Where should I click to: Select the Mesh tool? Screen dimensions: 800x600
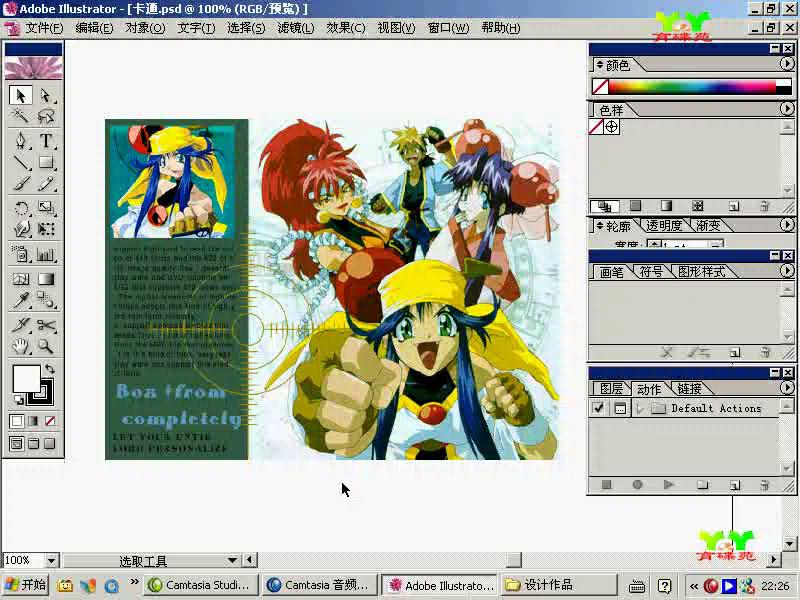[21, 279]
